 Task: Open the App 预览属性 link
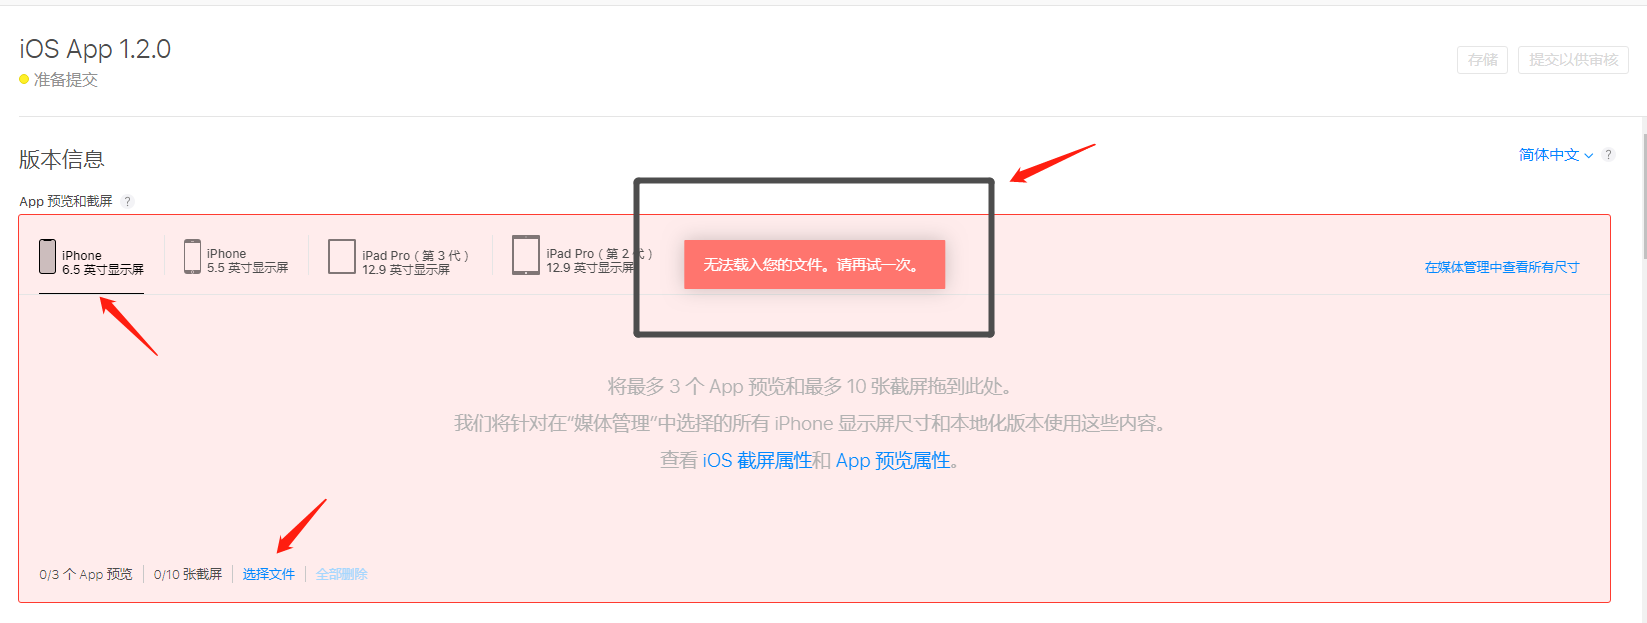893,461
